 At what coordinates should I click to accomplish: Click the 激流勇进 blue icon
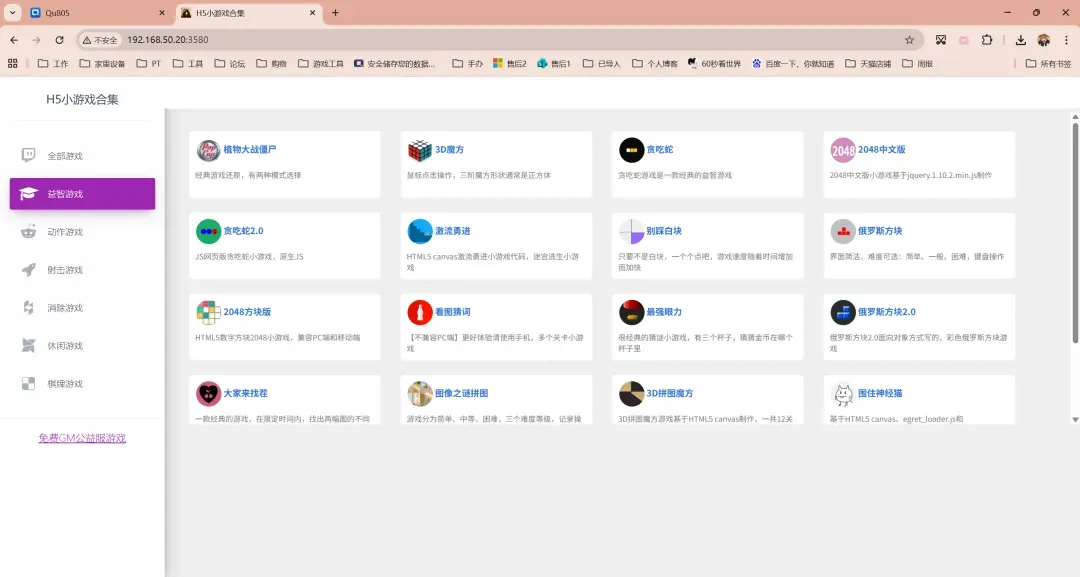(x=420, y=231)
